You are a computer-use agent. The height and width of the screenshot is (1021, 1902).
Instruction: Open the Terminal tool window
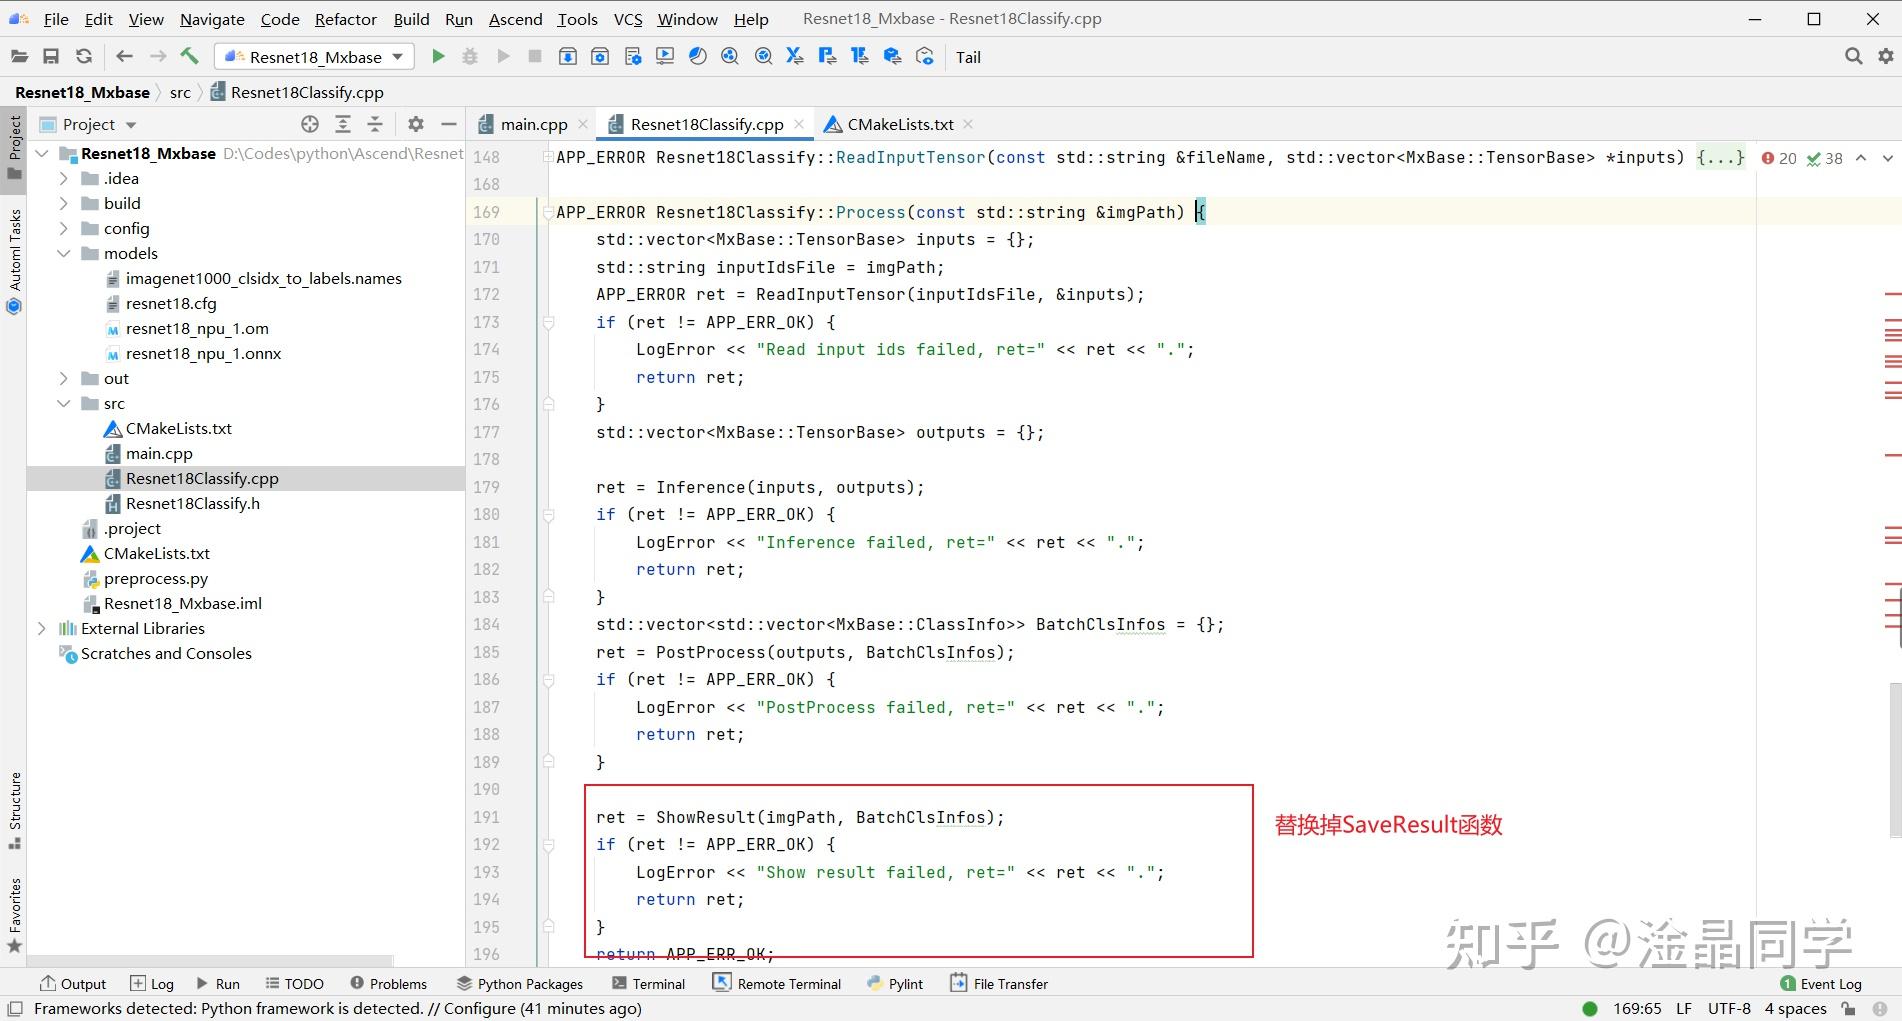648,983
